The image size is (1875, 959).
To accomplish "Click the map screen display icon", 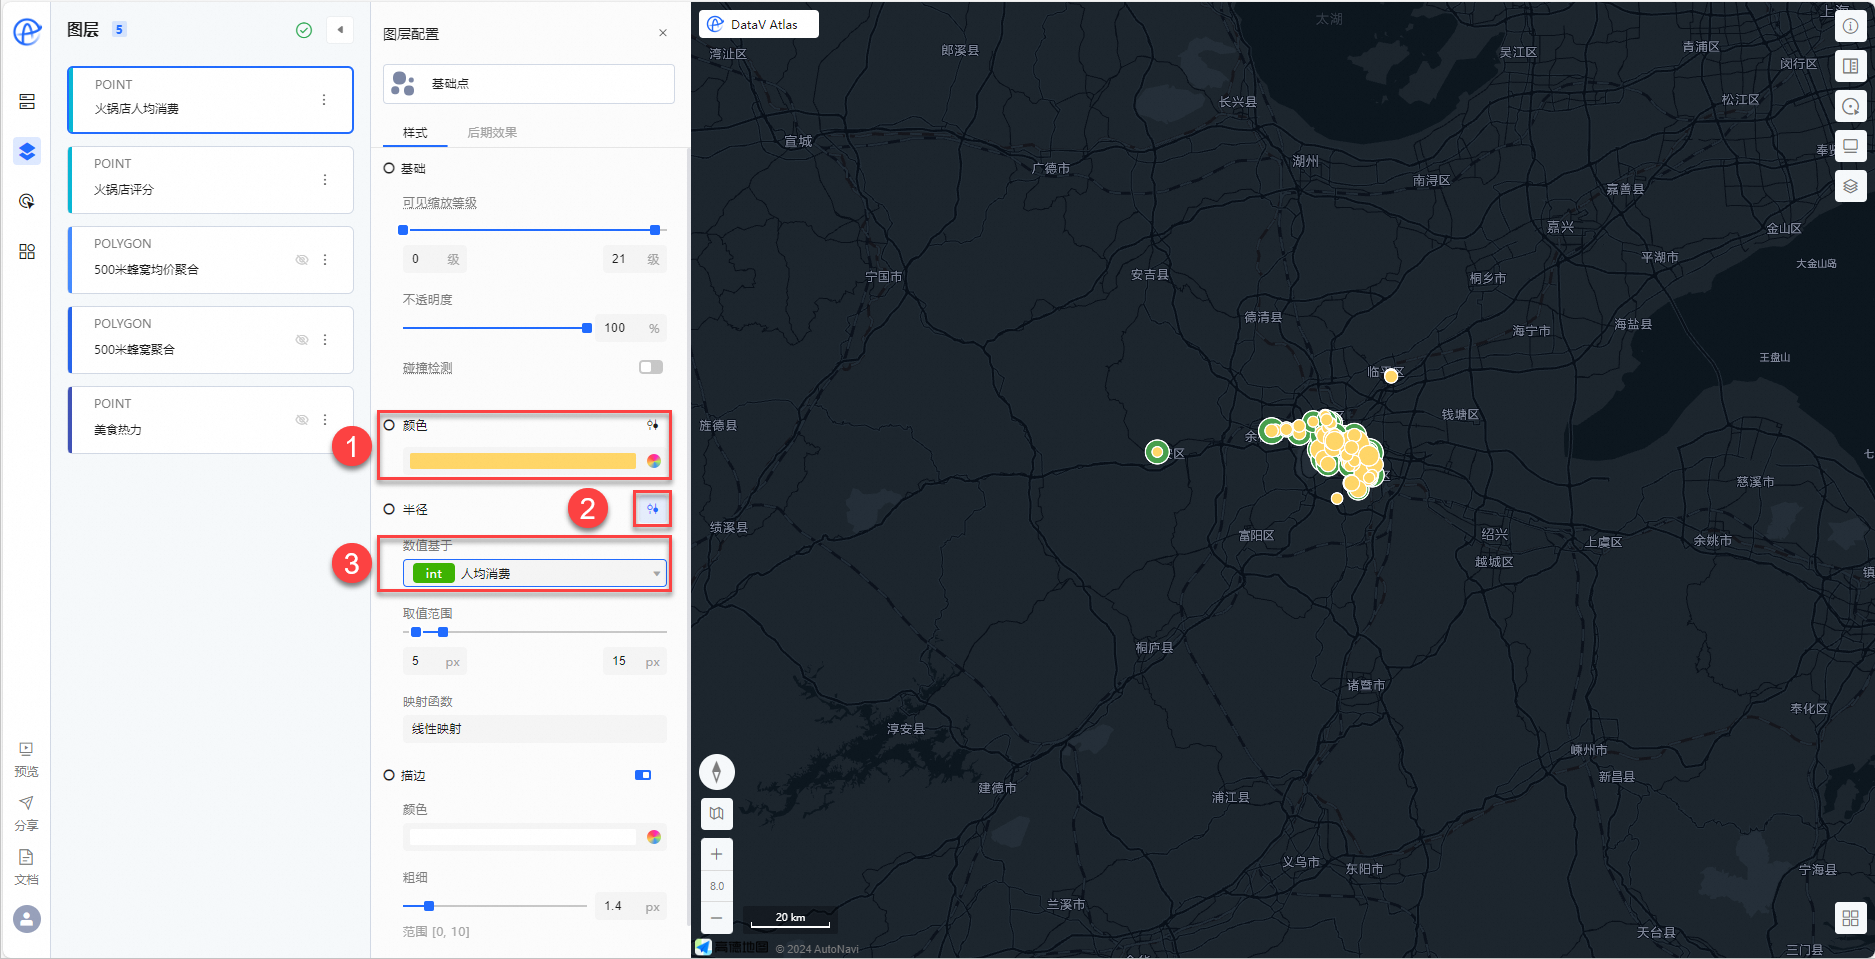I will coord(1851,146).
